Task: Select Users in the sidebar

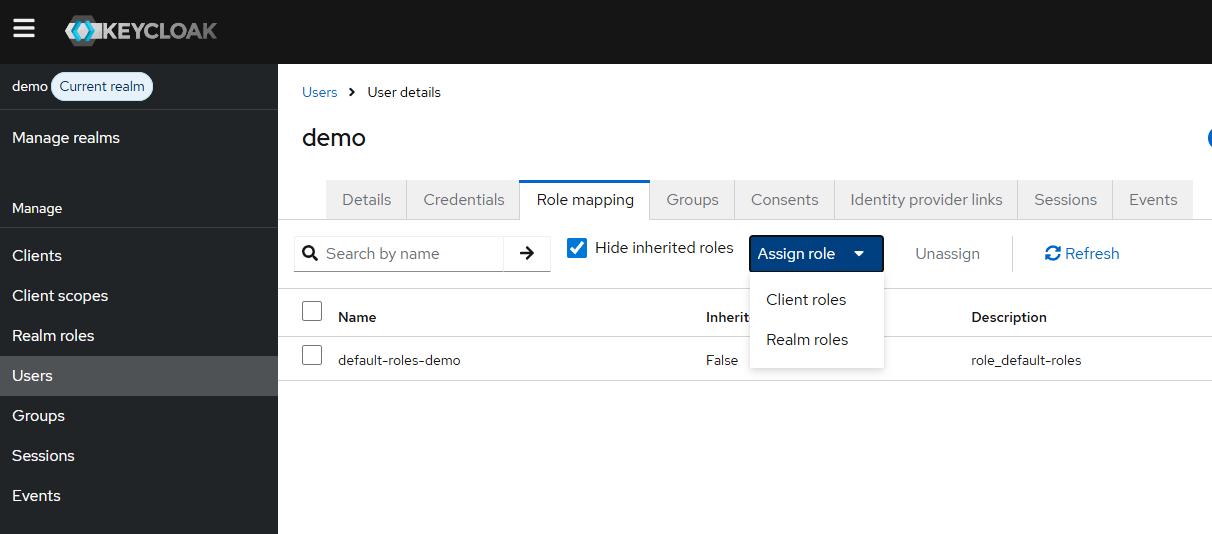Action: coord(139,376)
